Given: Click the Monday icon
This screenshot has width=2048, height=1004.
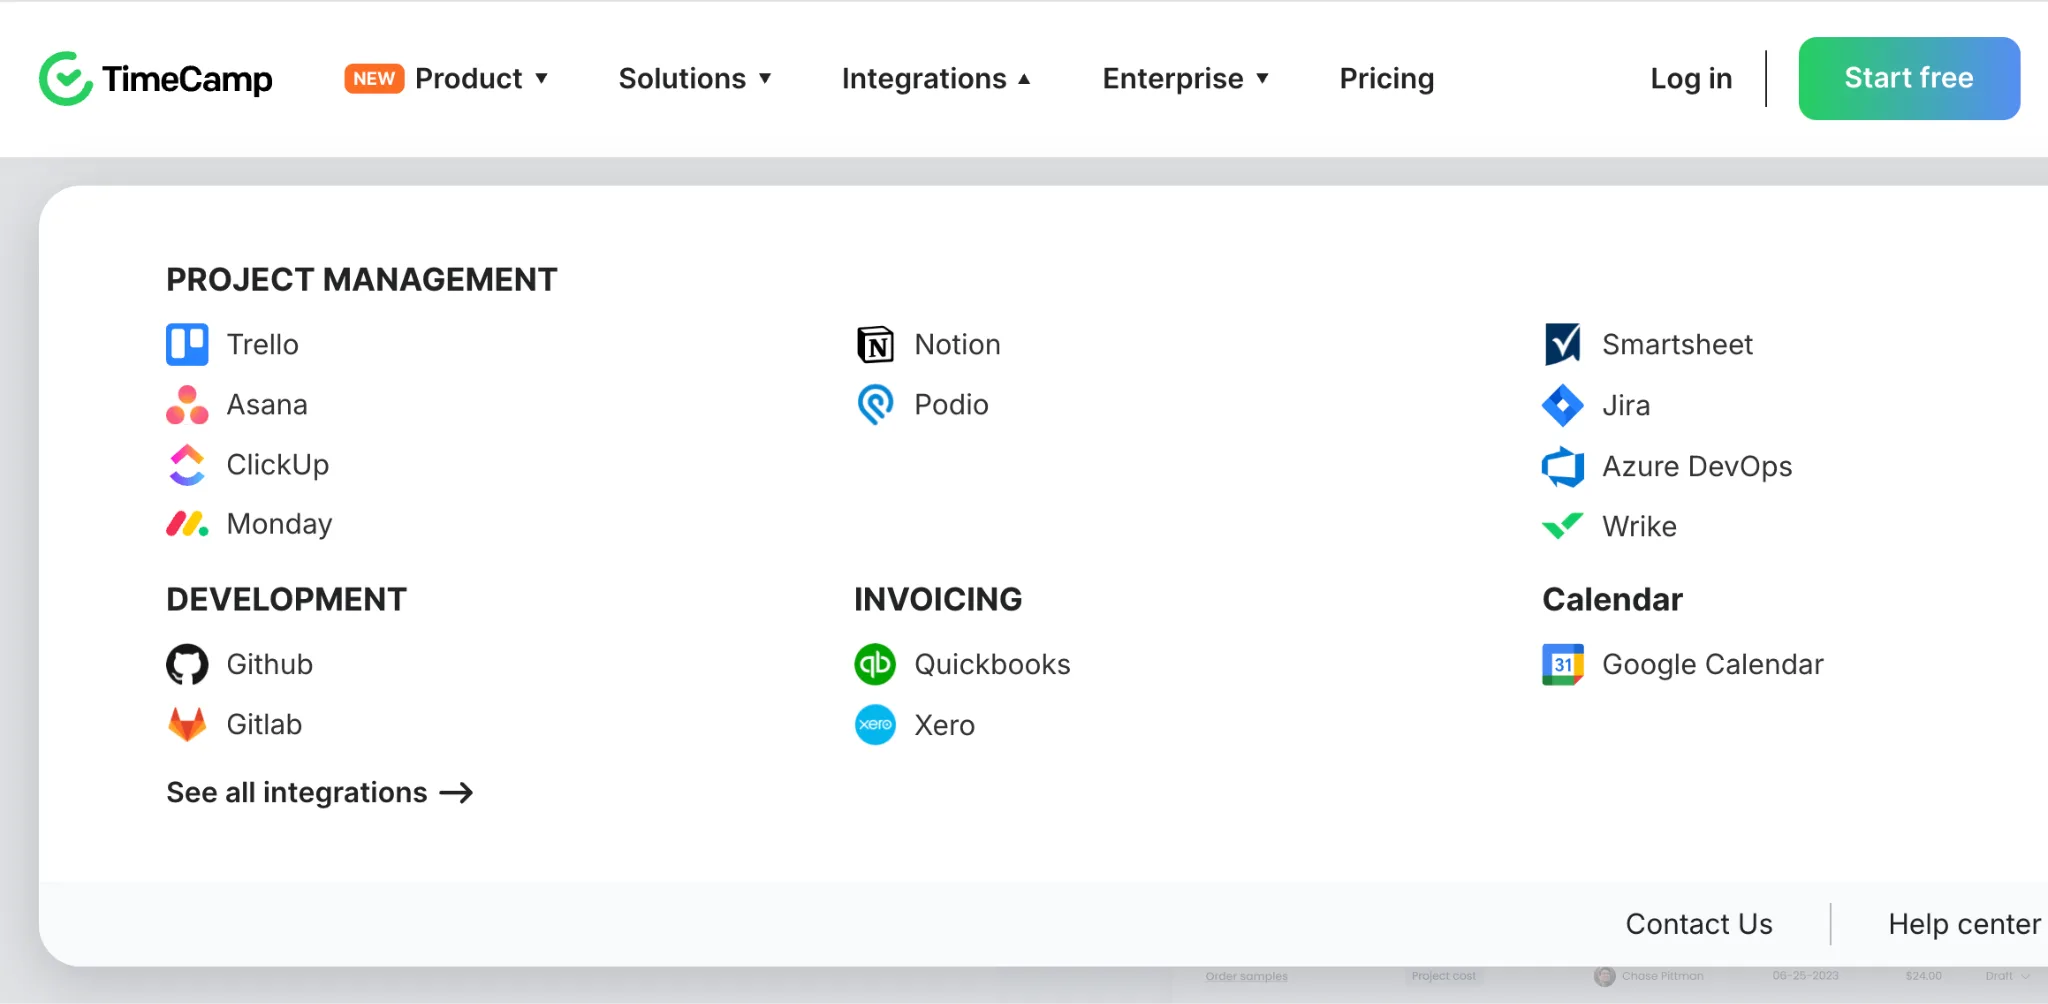Looking at the screenshot, I should click(187, 524).
